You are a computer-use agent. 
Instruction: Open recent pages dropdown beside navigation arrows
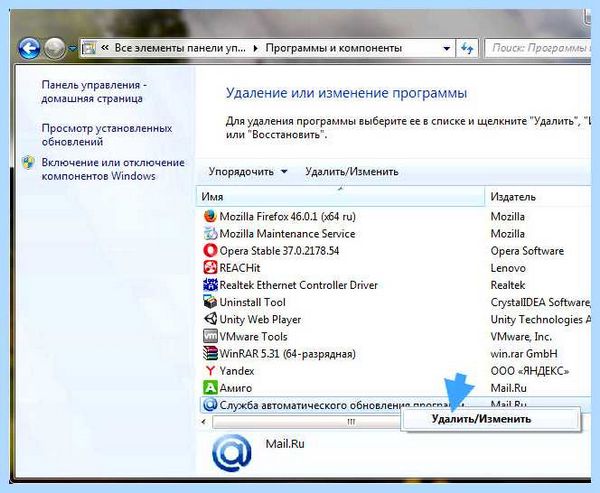(72, 49)
